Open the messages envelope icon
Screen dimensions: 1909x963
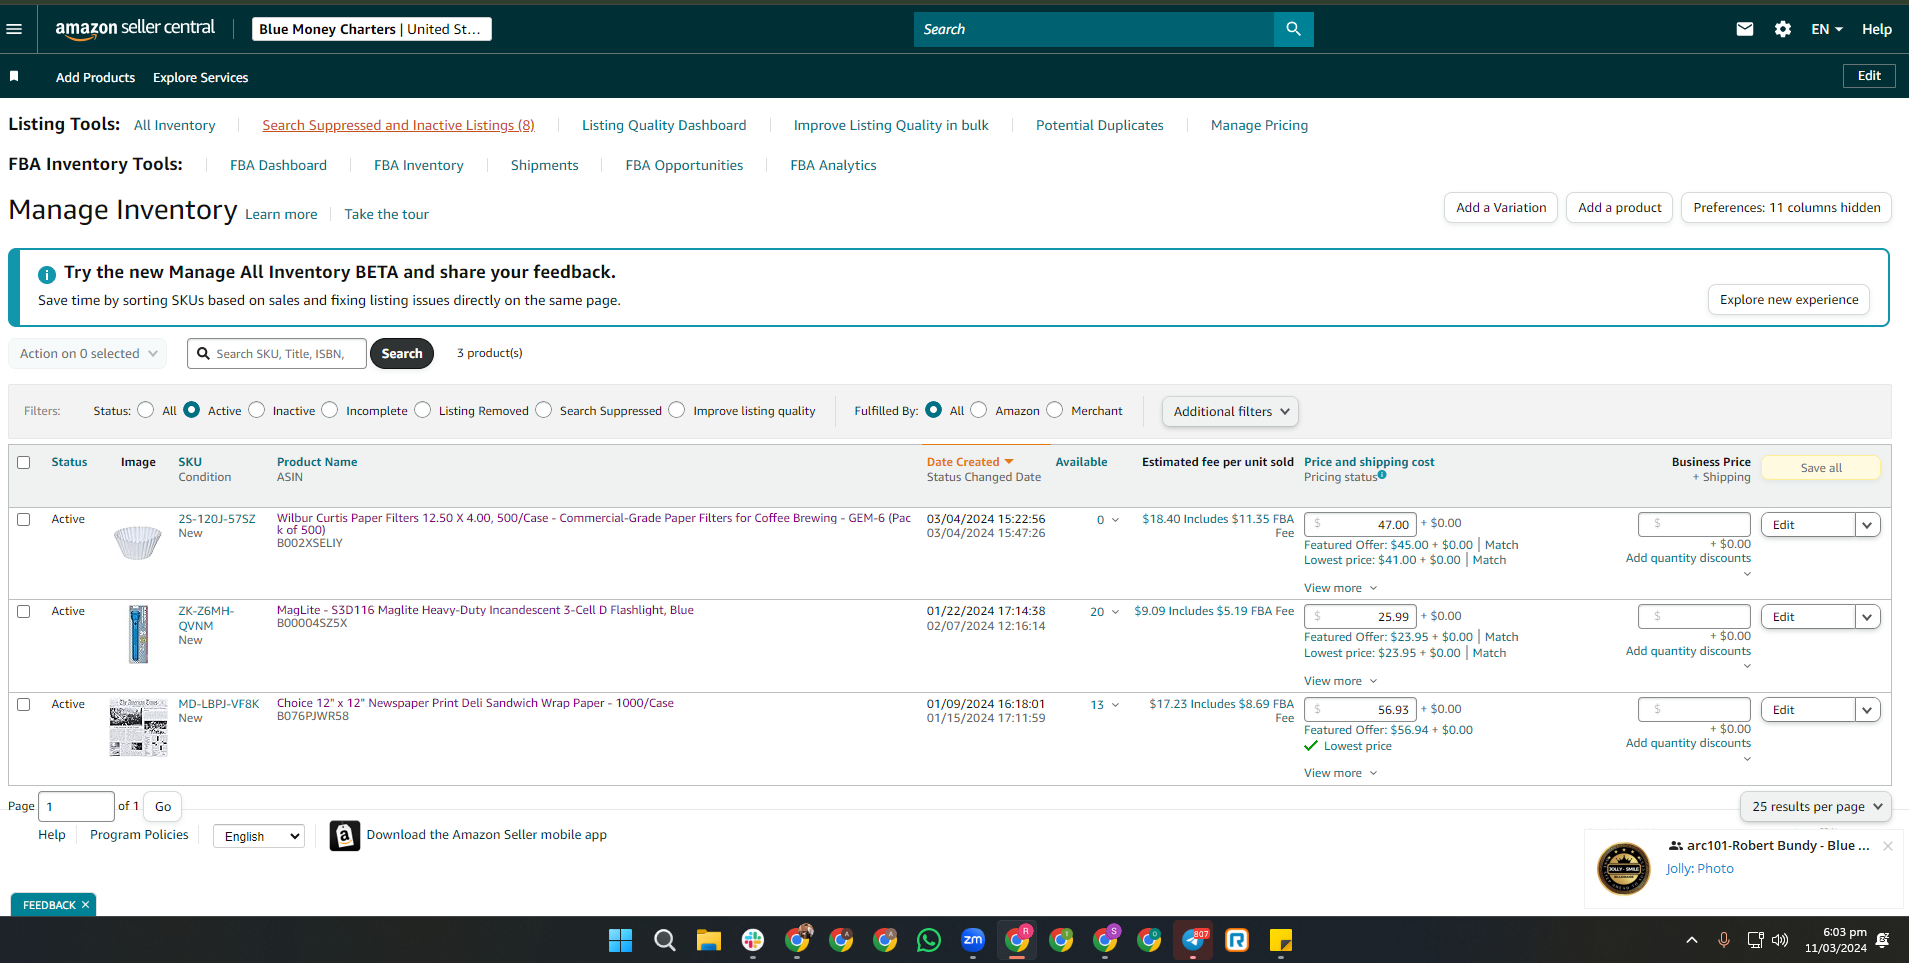1744,29
